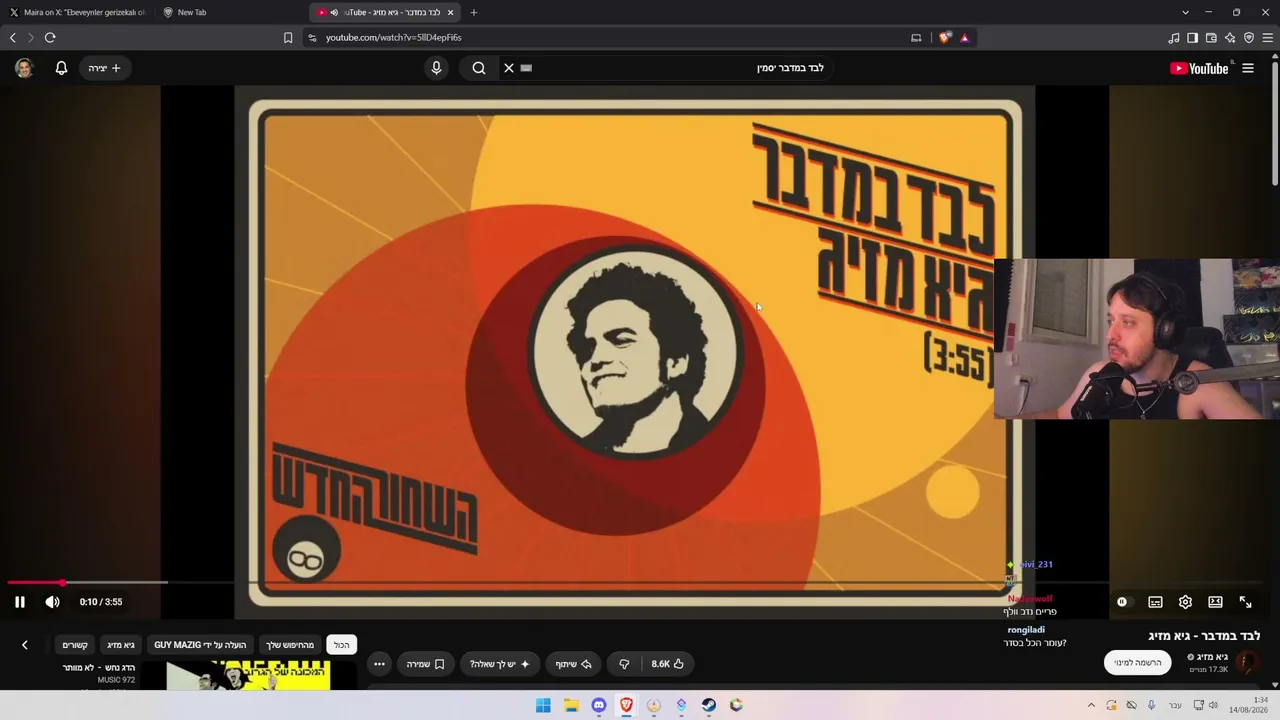Start voice search microphone
The width and height of the screenshot is (1280, 720).
point(436,68)
